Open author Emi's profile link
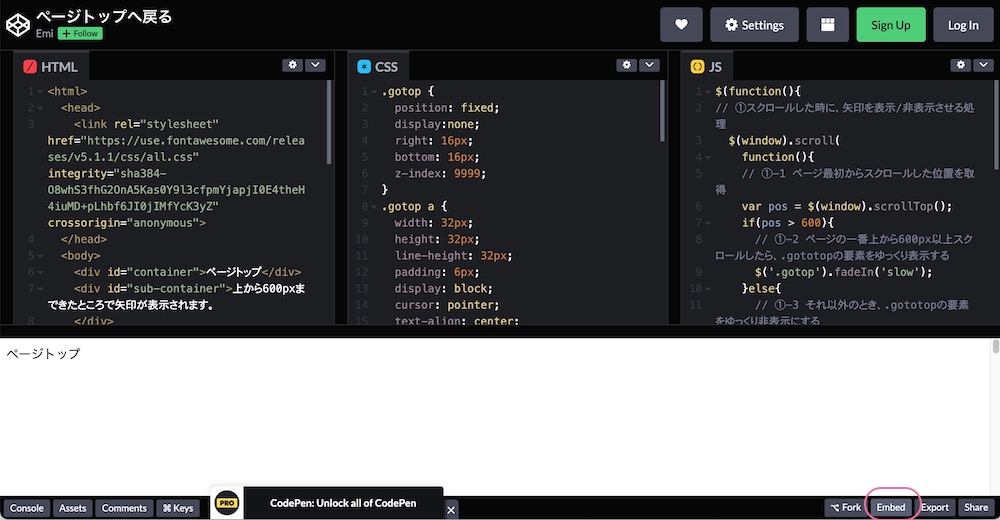 click(44, 33)
